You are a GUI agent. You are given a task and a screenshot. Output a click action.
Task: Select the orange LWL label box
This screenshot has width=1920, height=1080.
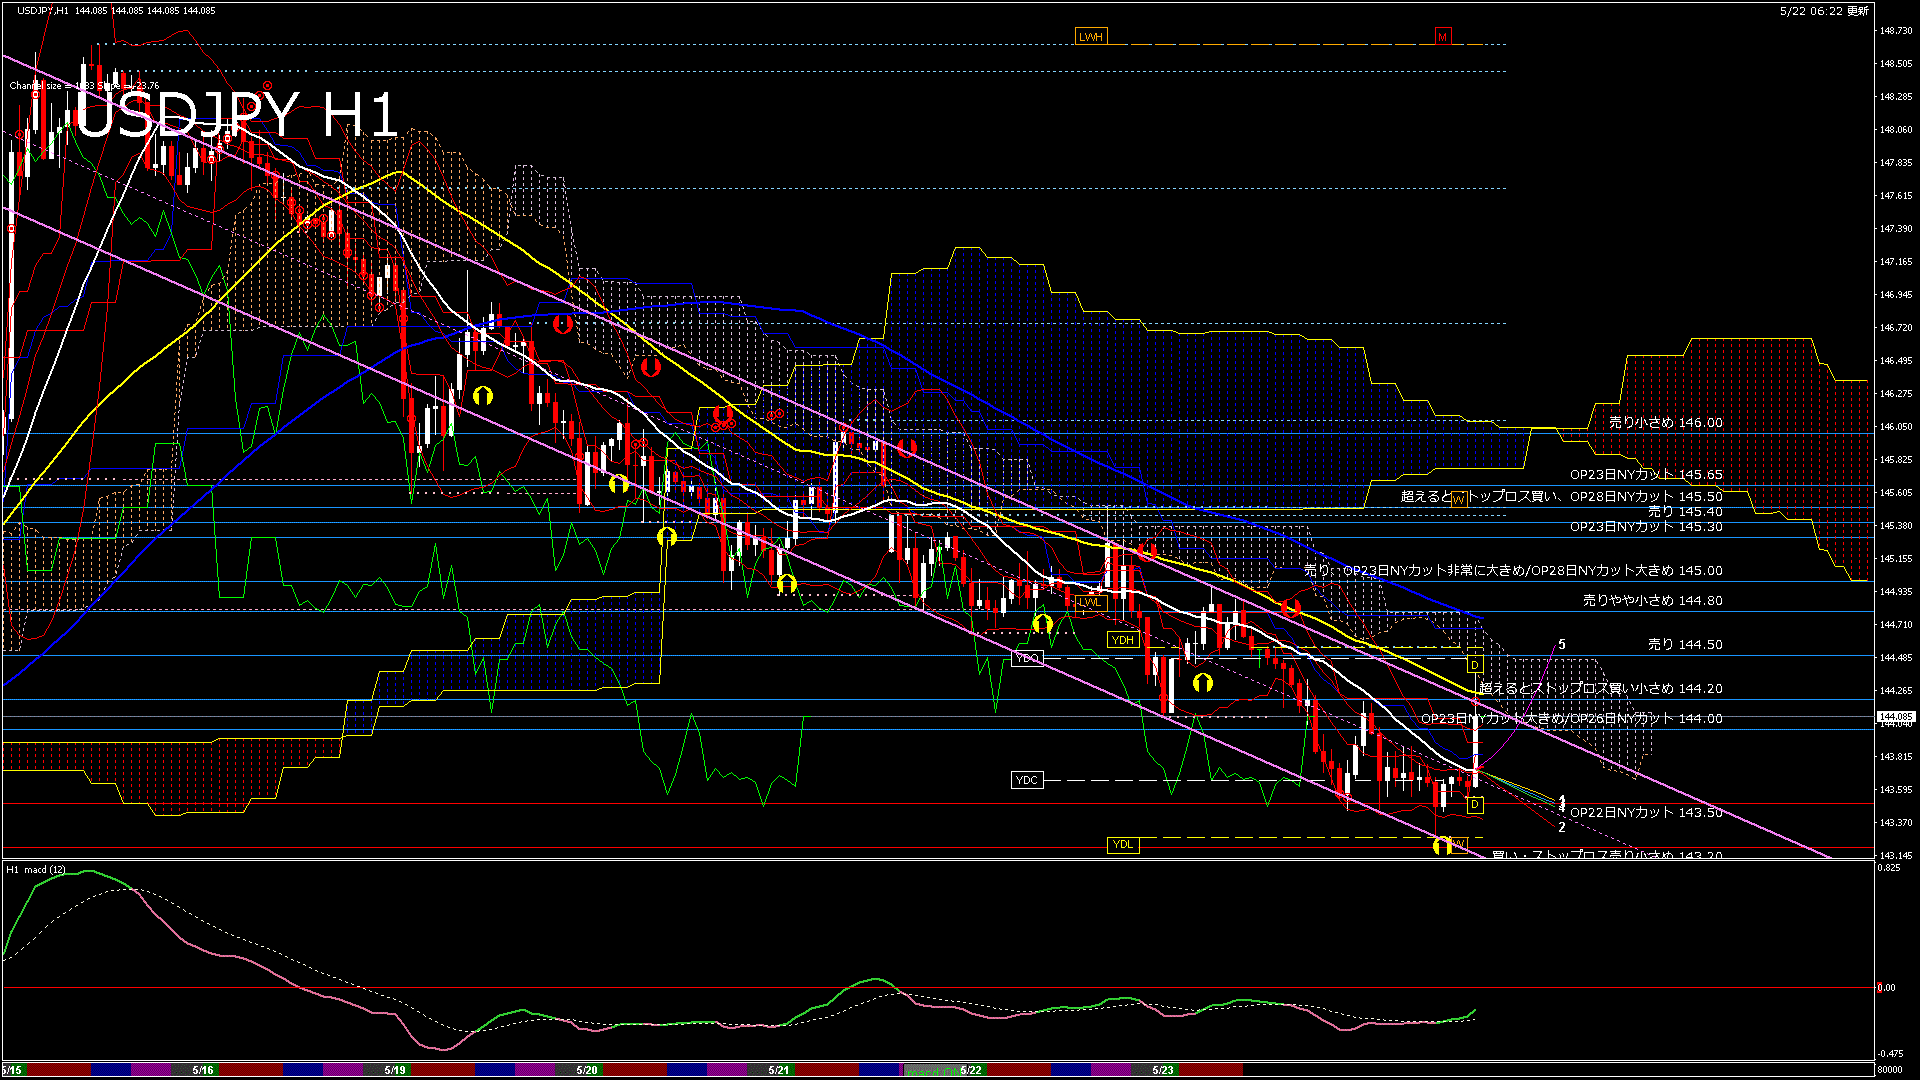click(x=1089, y=602)
